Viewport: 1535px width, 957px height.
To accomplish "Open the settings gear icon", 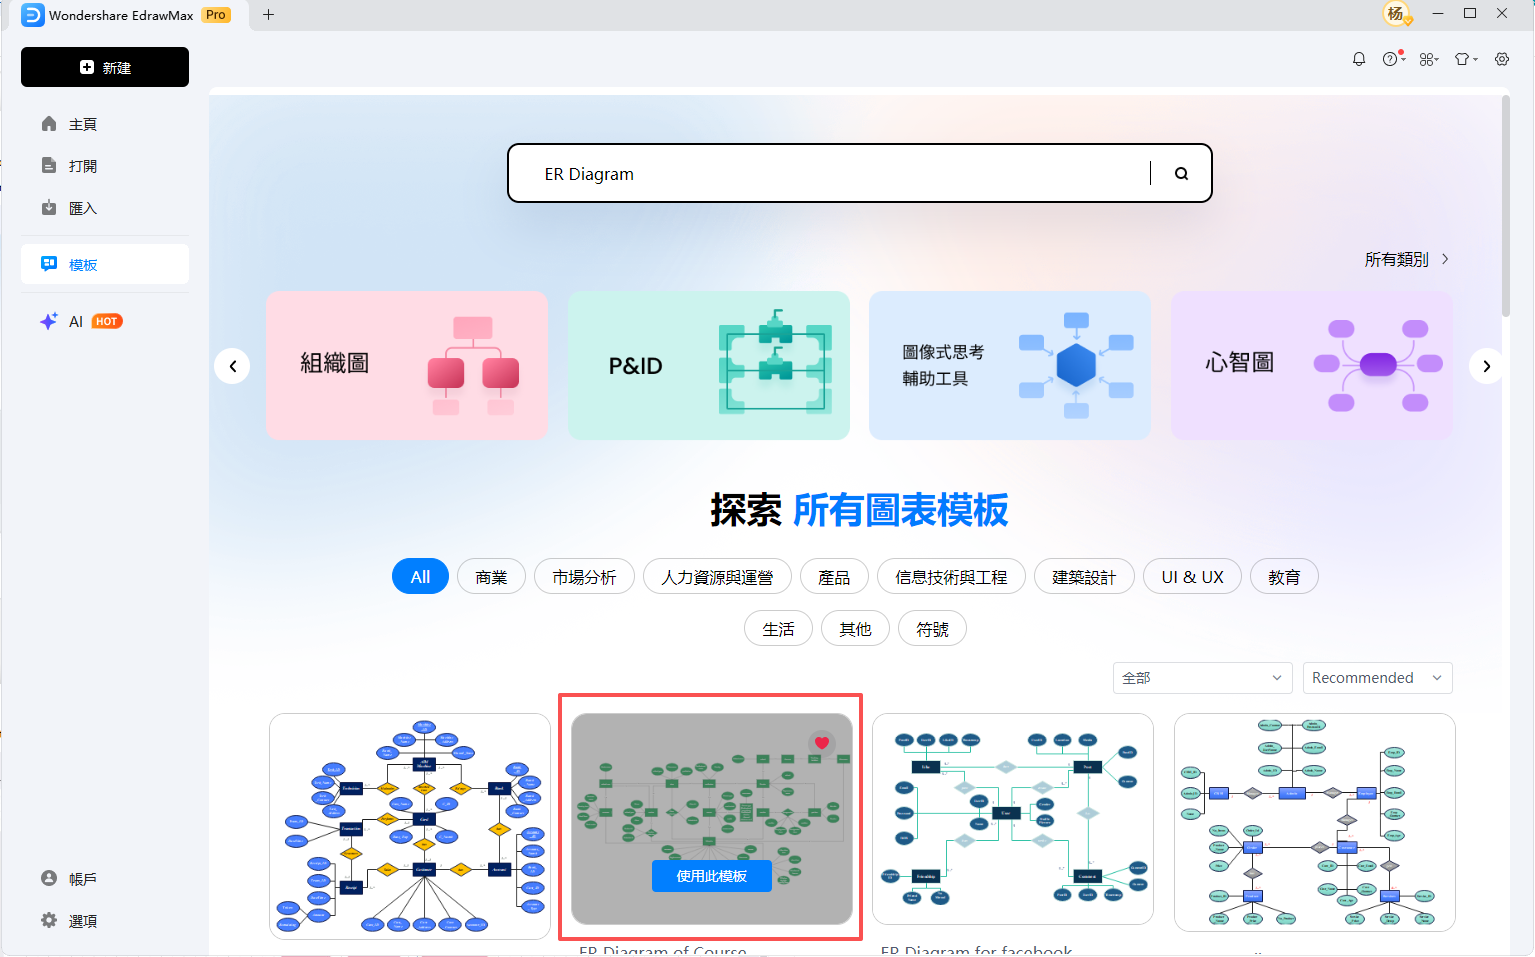I will tap(1501, 58).
